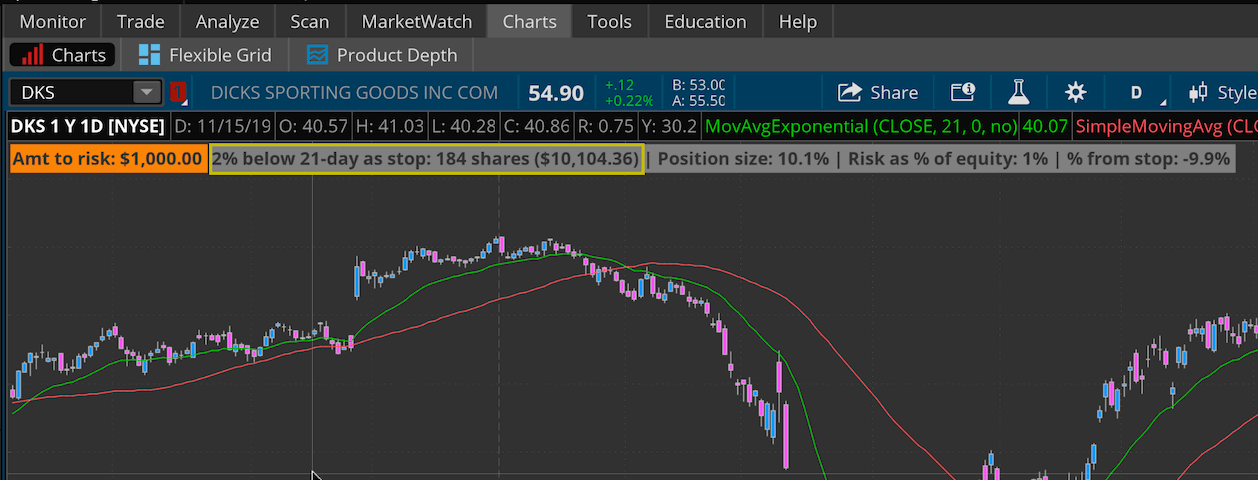1258x480 pixels.
Task: Click the ask price A: 55.50
Action: pyautogui.click(x=699, y=101)
